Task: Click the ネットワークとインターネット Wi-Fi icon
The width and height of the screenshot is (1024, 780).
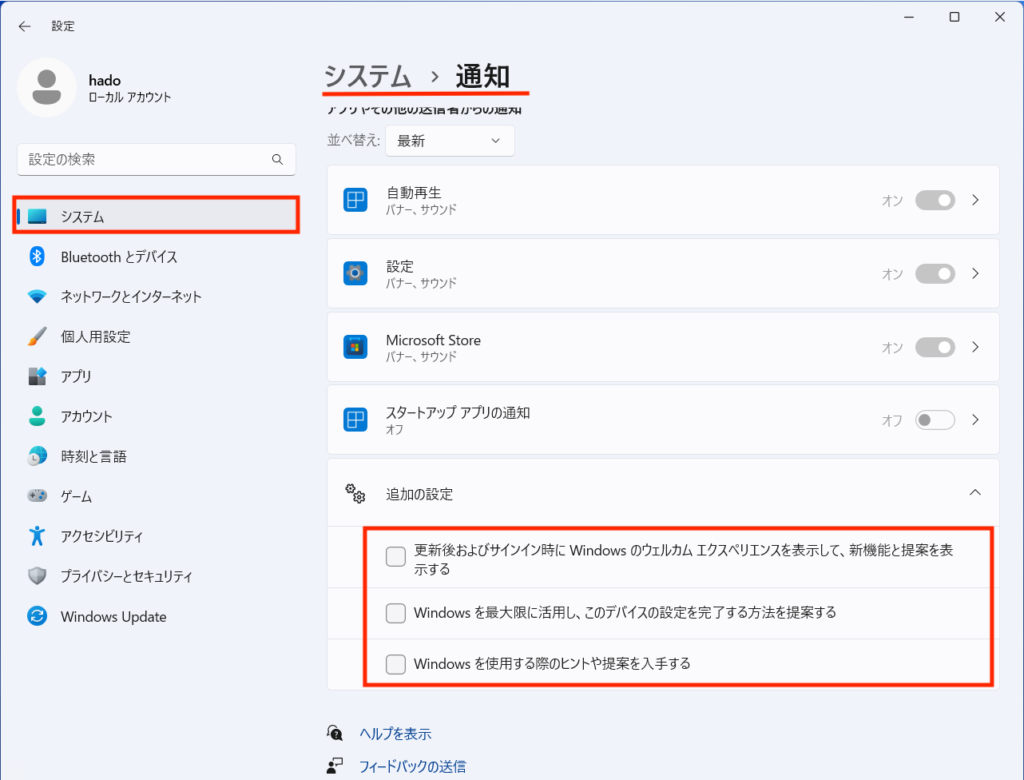Action: click(x=38, y=297)
